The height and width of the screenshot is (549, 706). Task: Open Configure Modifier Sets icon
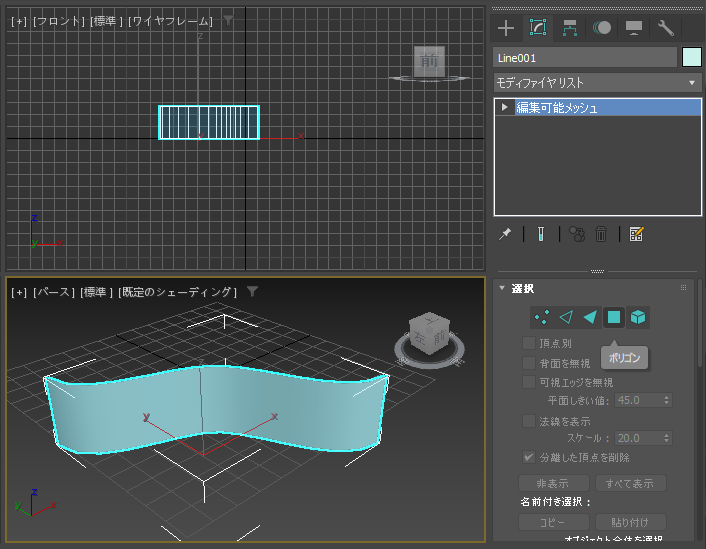click(x=636, y=234)
